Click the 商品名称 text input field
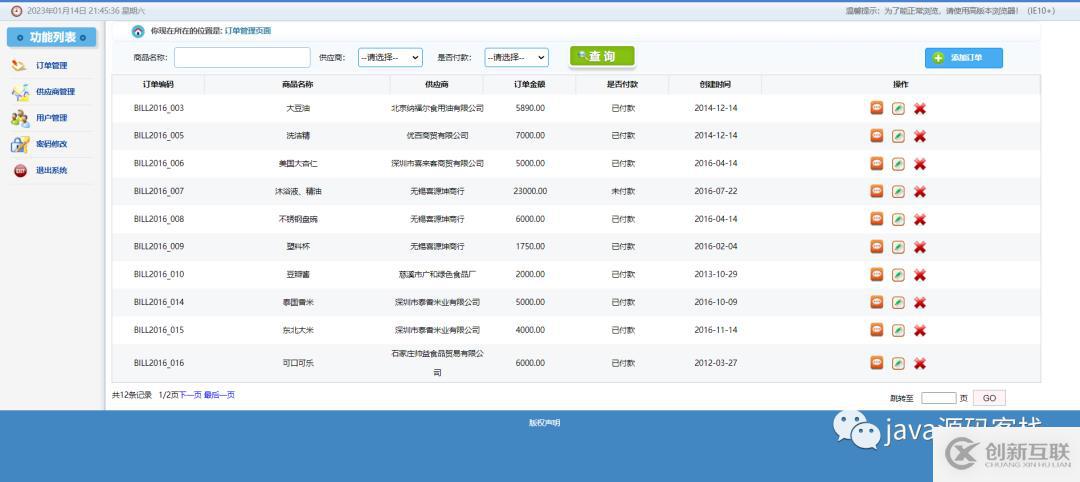The height and width of the screenshot is (482, 1080). 242,58
